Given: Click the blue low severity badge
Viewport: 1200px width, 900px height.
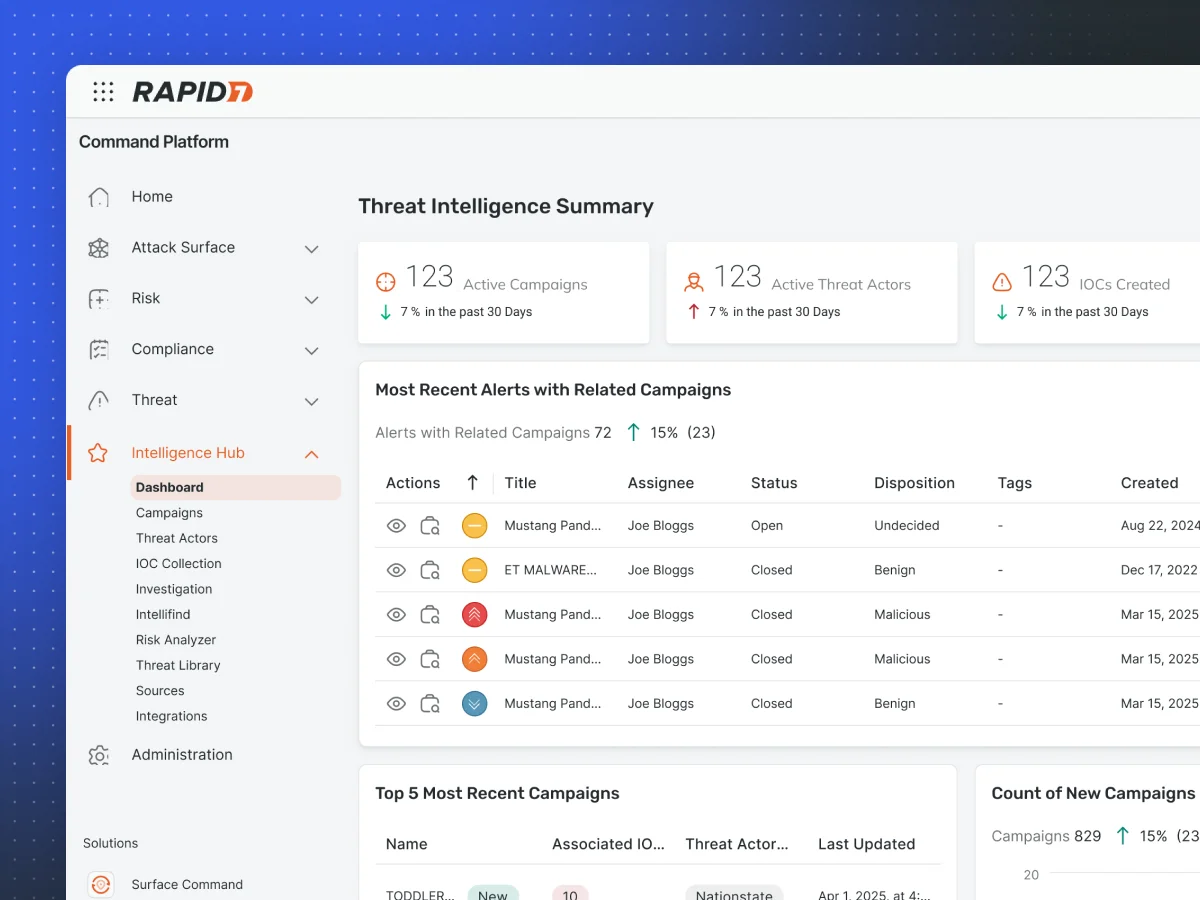Looking at the screenshot, I should point(474,704).
